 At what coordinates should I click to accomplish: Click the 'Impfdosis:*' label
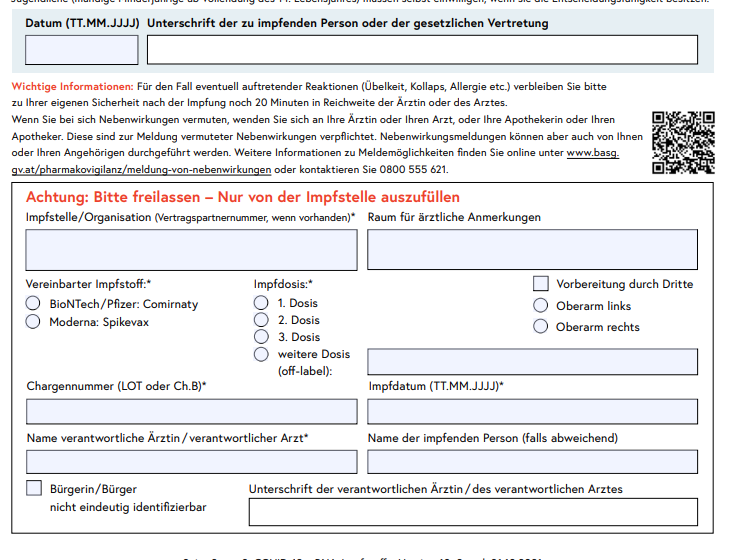pyautogui.click(x=283, y=284)
